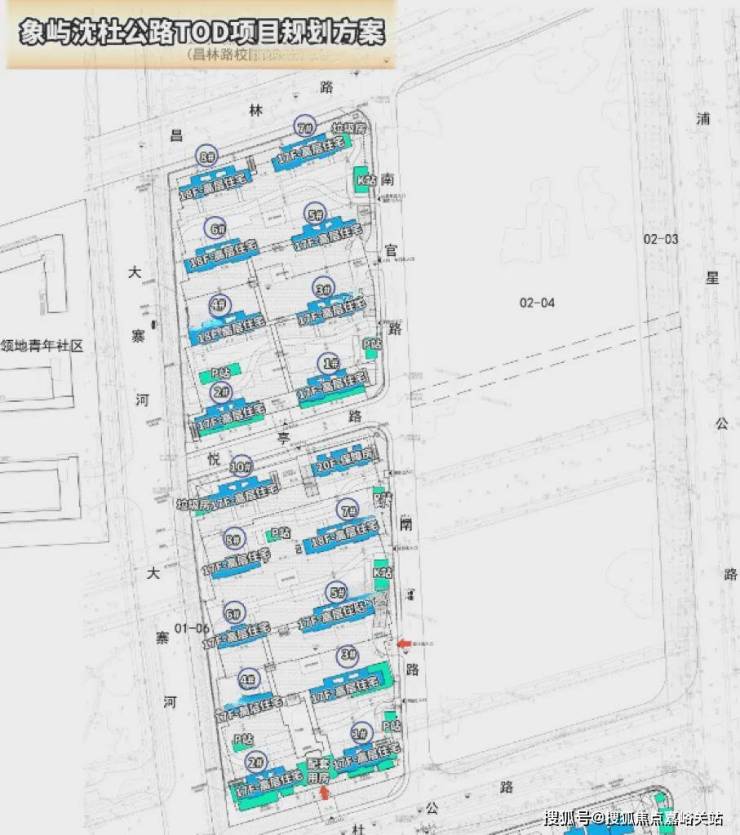Click the 领地青年社区 label
The height and width of the screenshot is (835, 740).
tap(42, 346)
